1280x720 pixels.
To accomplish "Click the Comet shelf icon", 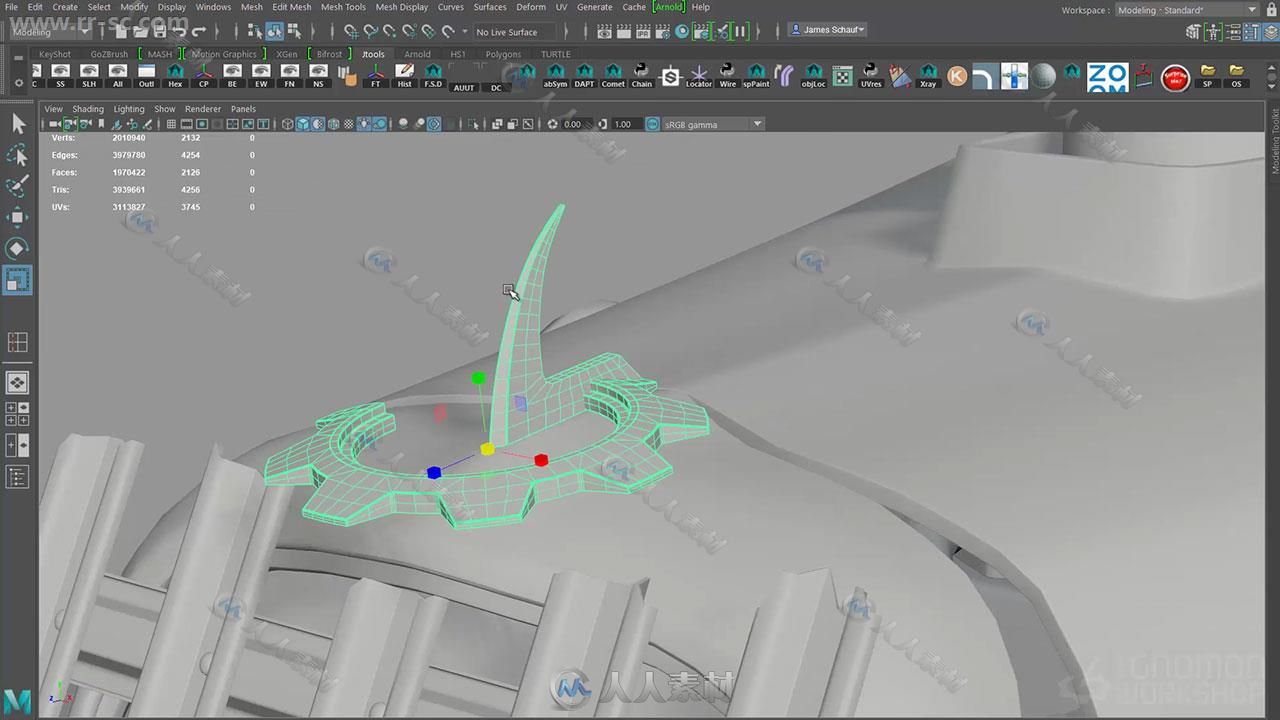I will 613,76.
